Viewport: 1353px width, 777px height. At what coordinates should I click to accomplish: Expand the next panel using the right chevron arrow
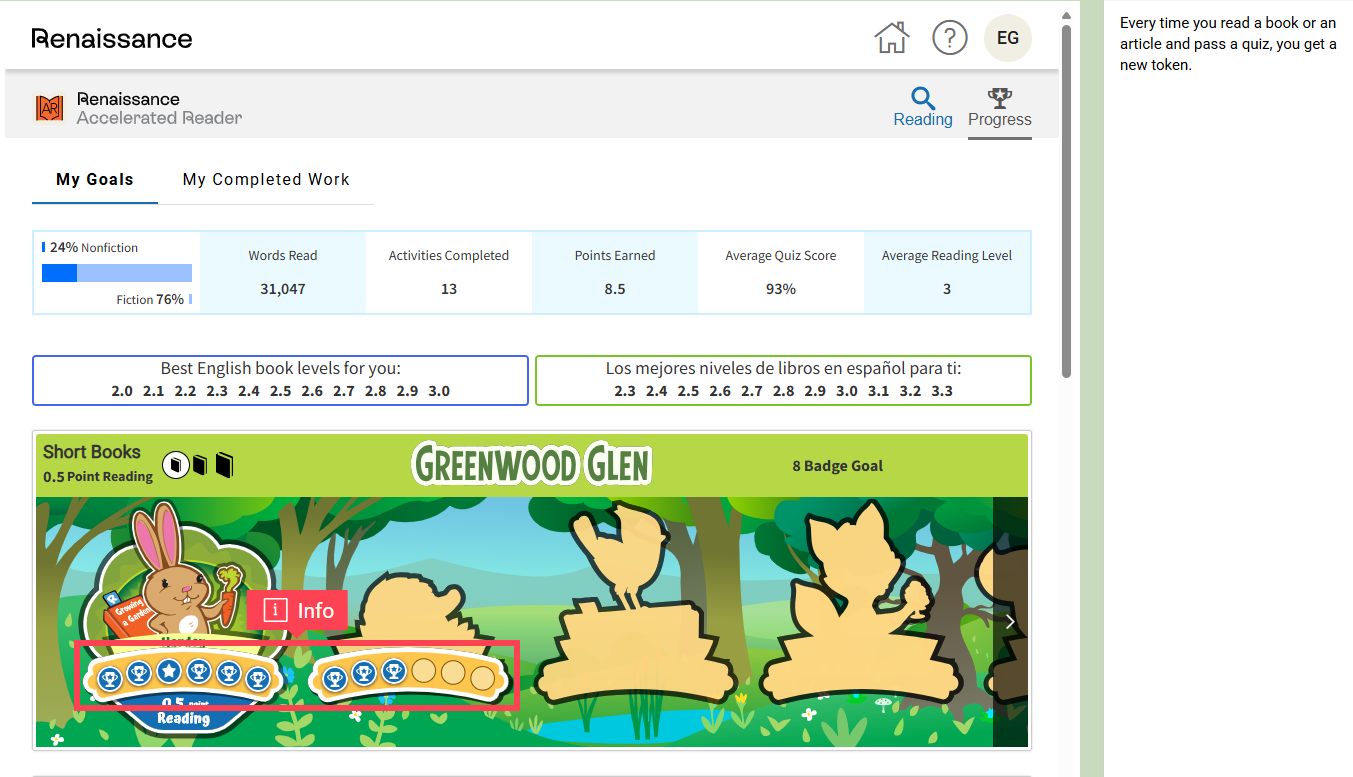[x=1009, y=621]
